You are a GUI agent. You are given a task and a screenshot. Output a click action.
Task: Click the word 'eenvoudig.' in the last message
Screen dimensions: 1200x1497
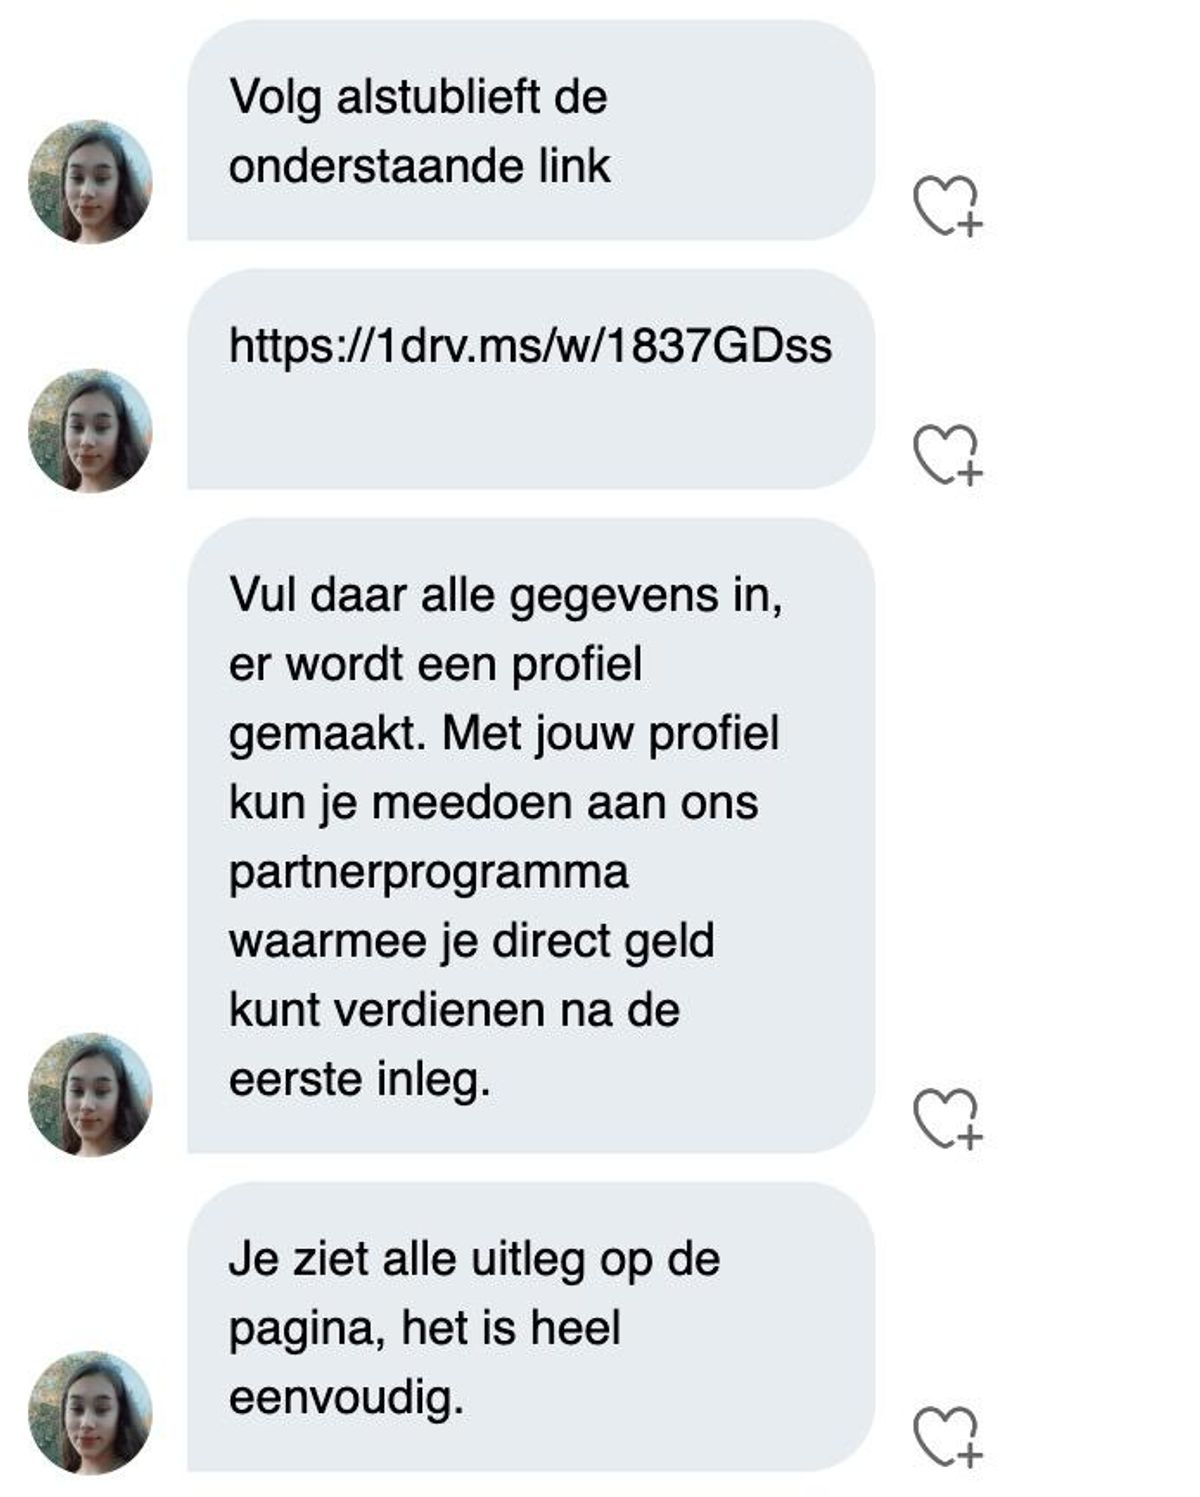click(x=346, y=1397)
